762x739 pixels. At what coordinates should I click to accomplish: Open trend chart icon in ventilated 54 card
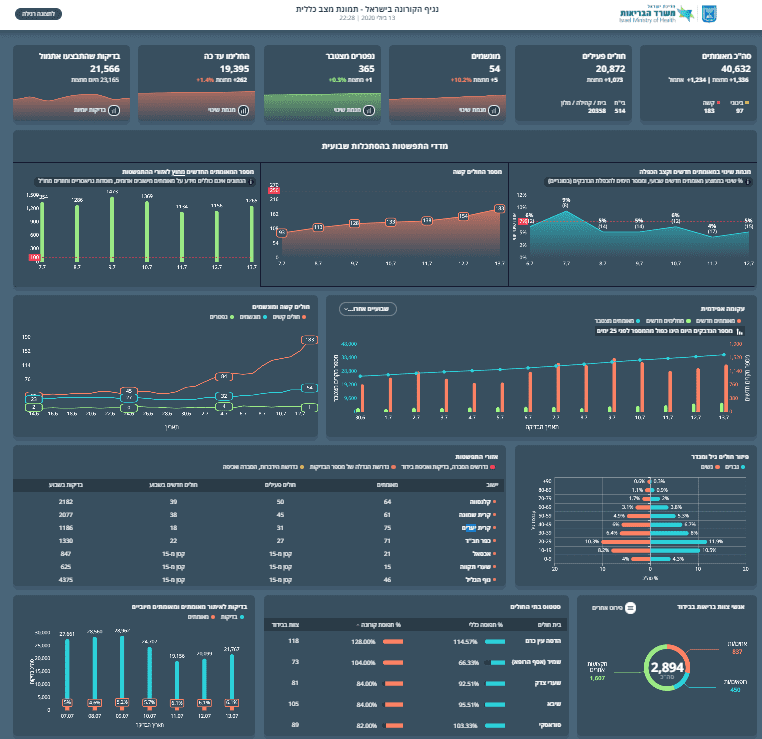pyautogui.click(x=494, y=110)
